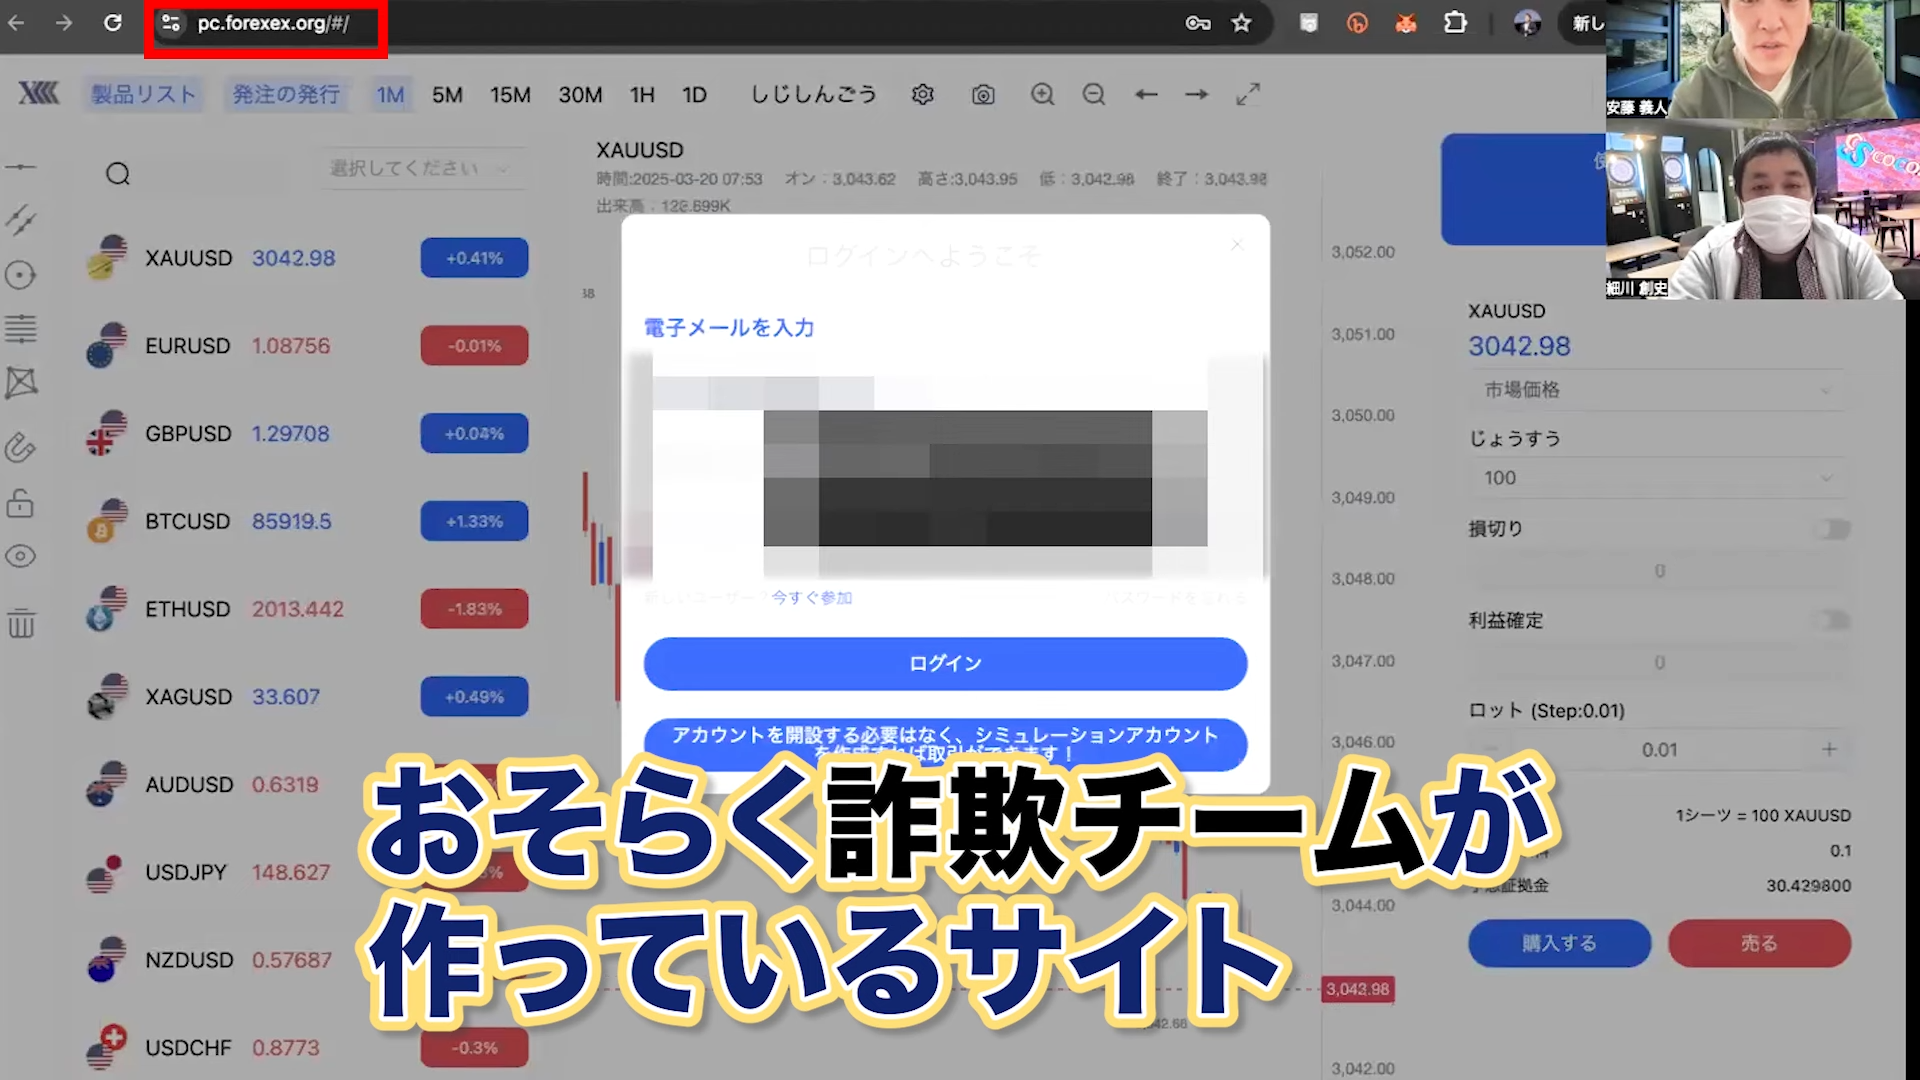Switch chart timeframe to 1H
Screen dimensions: 1920x1080
point(642,94)
